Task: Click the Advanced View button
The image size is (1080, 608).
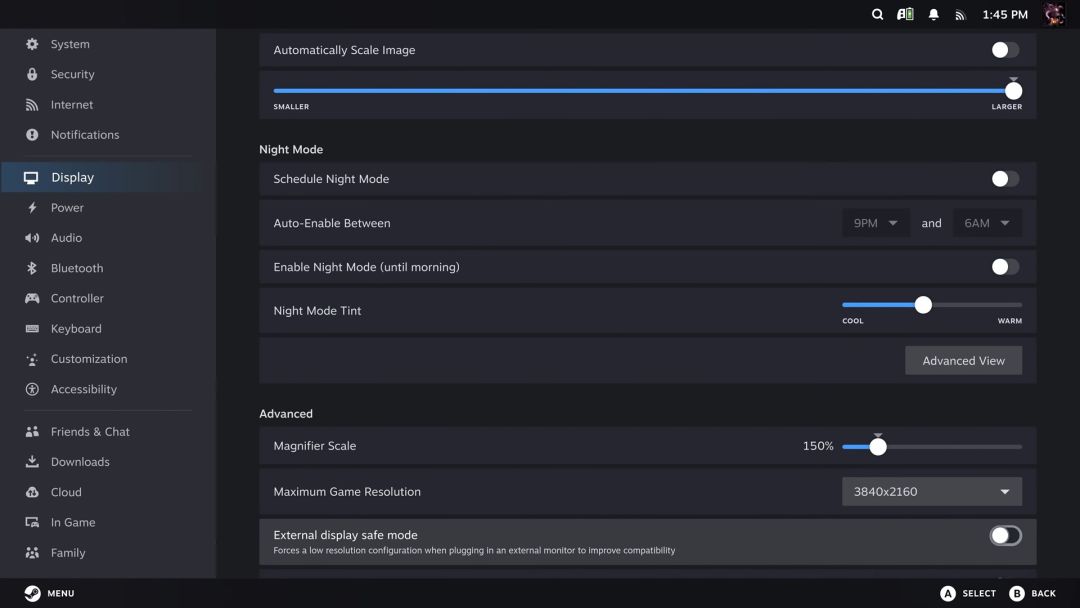Action: tap(963, 361)
